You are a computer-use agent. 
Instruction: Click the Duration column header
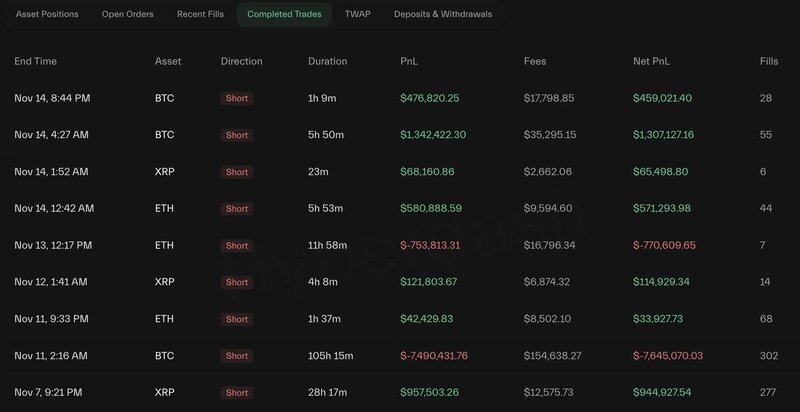tap(328, 61)
